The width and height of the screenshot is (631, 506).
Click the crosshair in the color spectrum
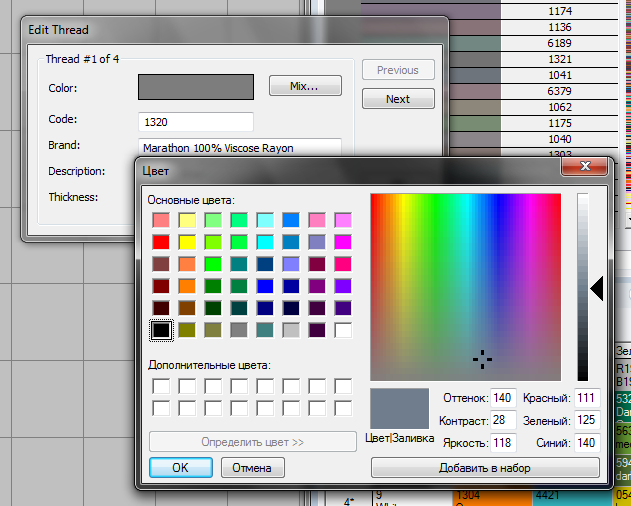(x=482, y=357)
